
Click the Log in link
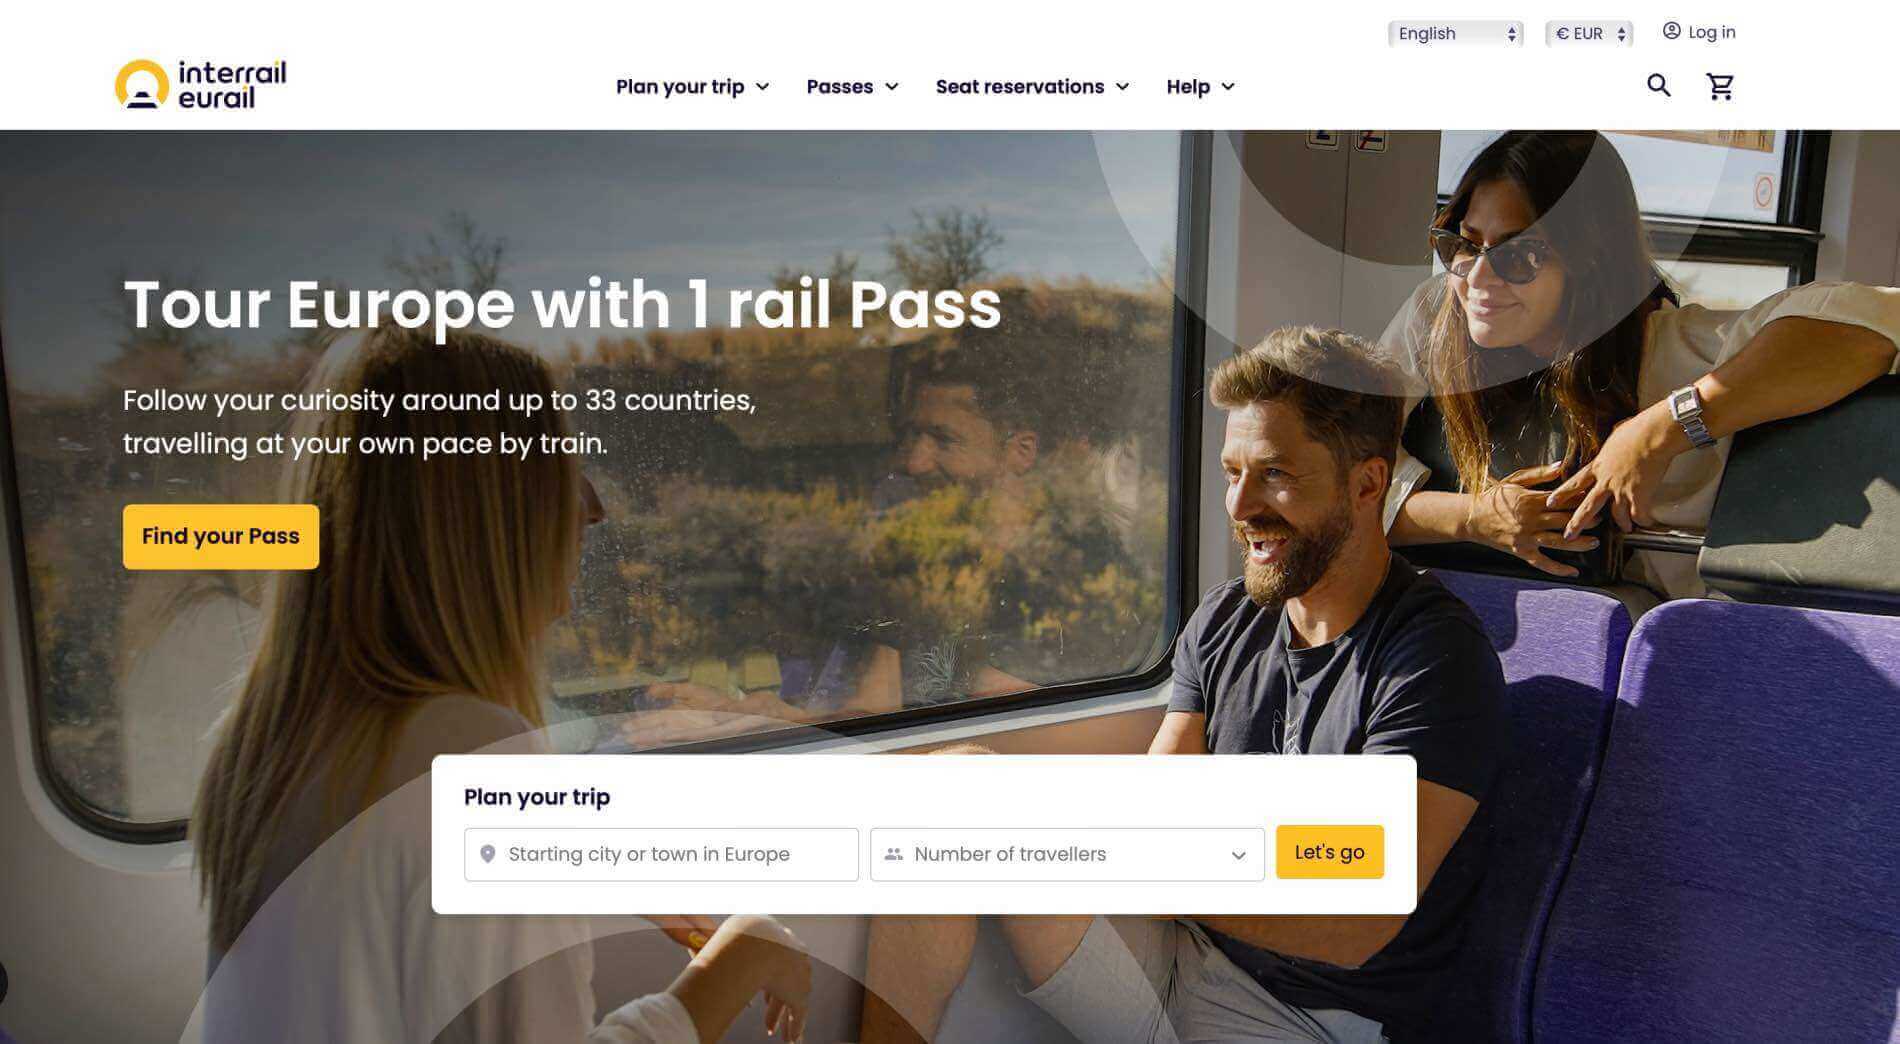pos(1712,32)
